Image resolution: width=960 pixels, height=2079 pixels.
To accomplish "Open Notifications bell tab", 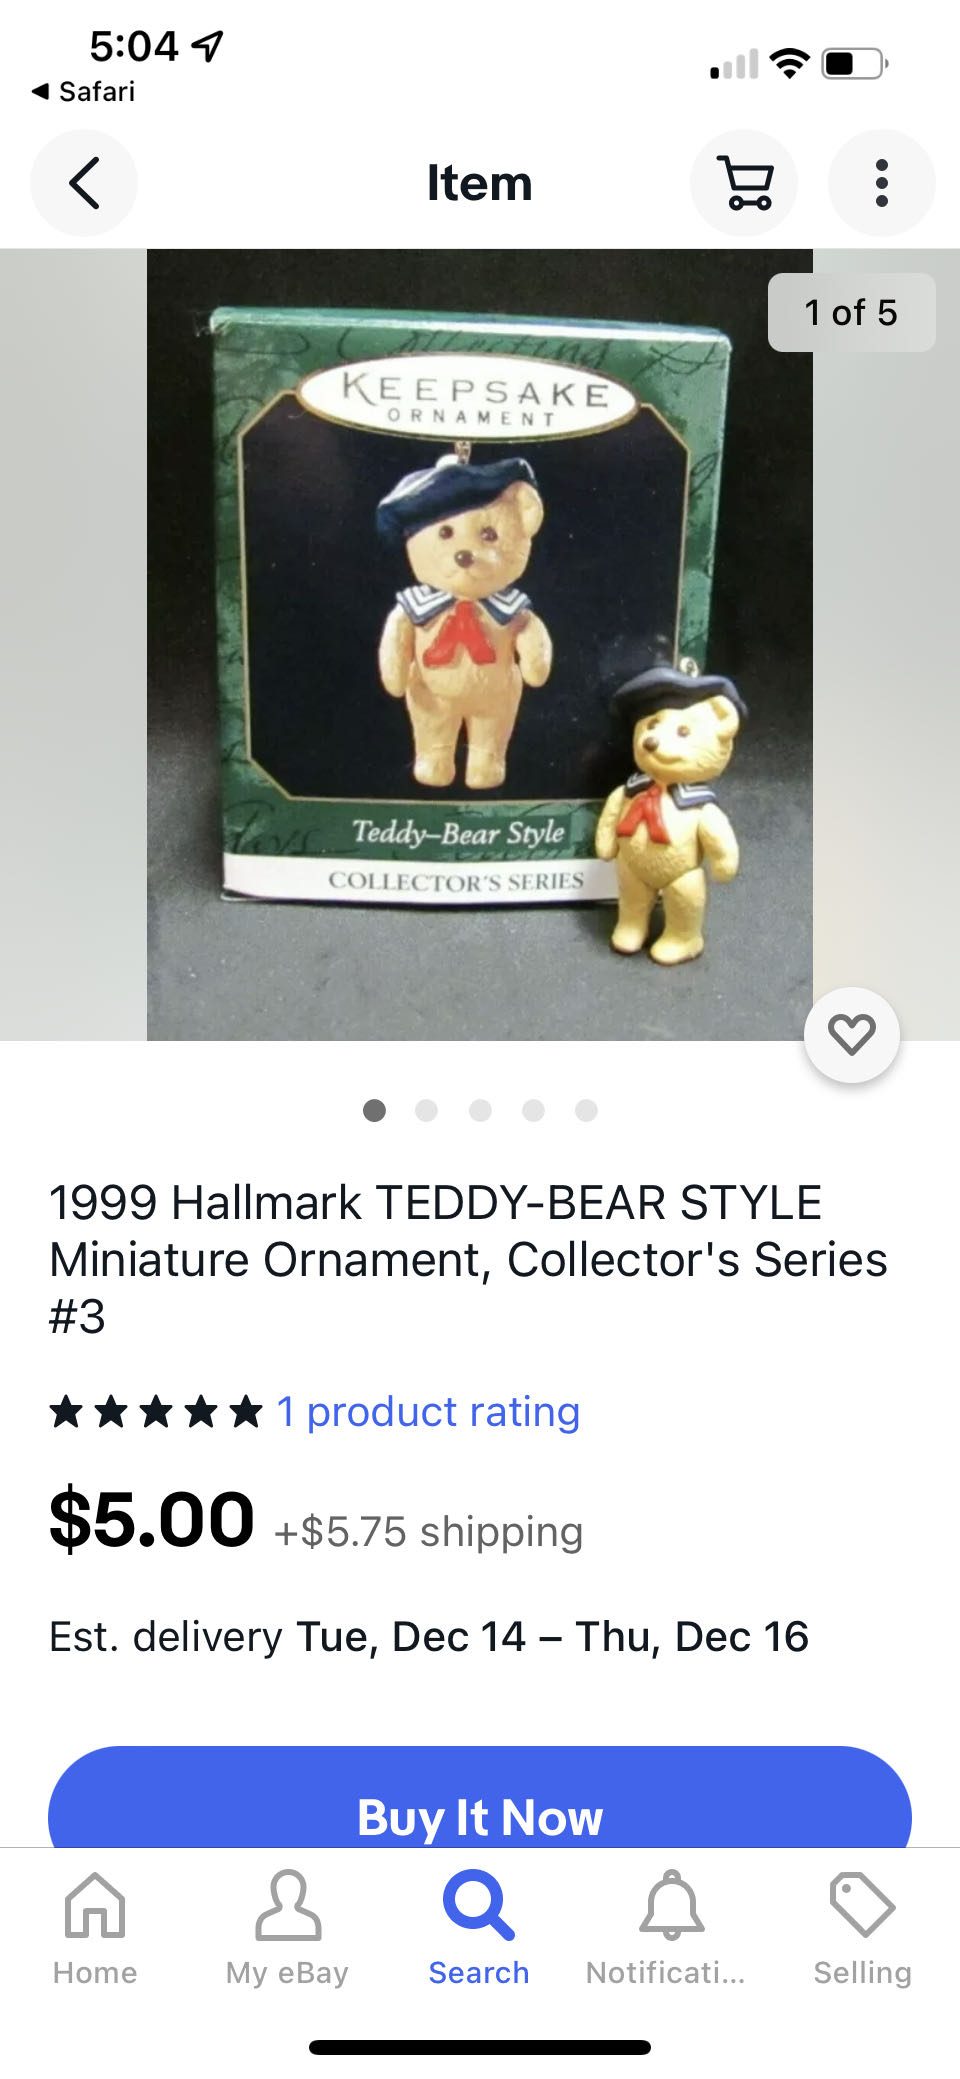I will (671, 1929).
